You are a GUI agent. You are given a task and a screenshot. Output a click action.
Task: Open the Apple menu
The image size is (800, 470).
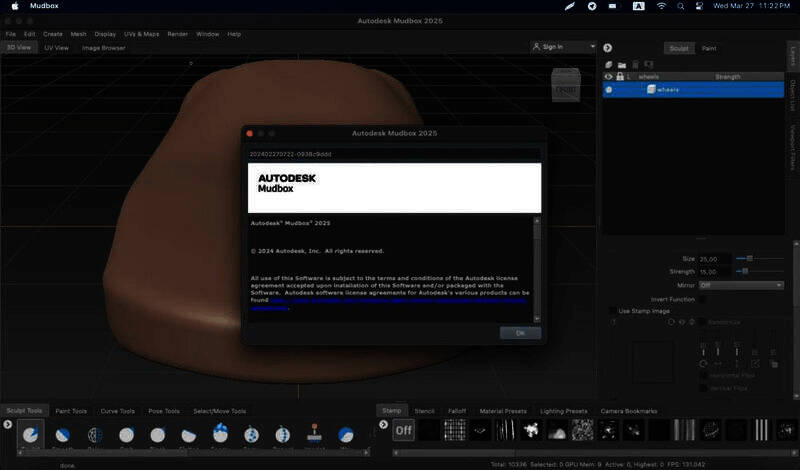point(15,6)
